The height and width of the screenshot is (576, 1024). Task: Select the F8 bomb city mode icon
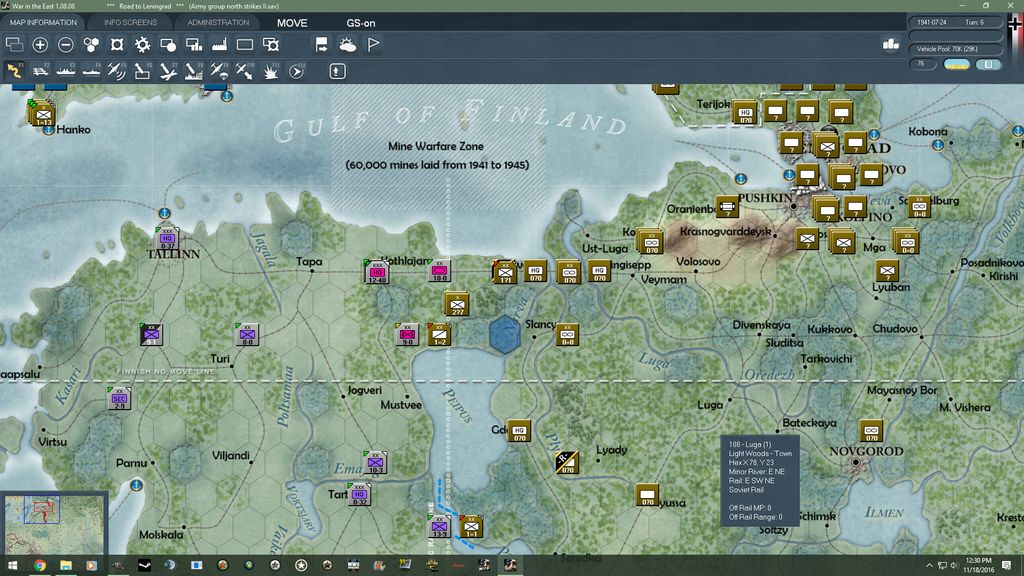pos(193,71)
